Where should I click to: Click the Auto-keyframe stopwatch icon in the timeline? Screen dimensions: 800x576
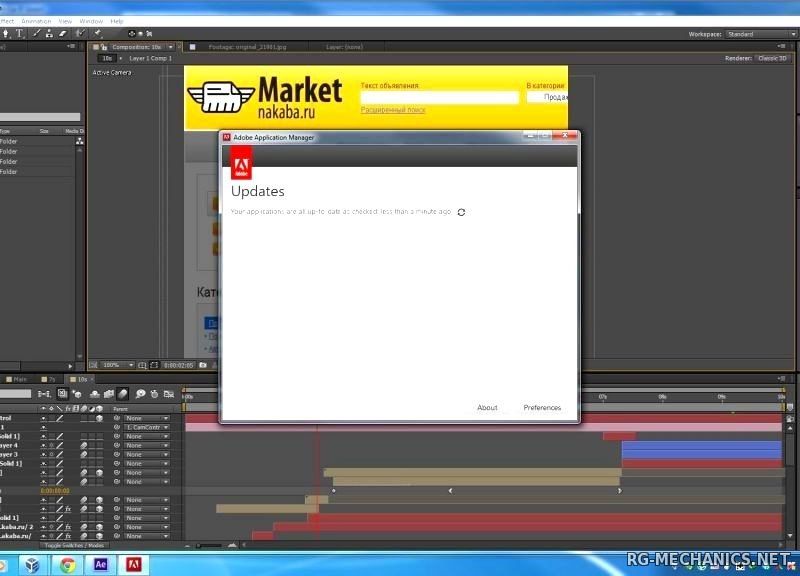coord(155,394)
